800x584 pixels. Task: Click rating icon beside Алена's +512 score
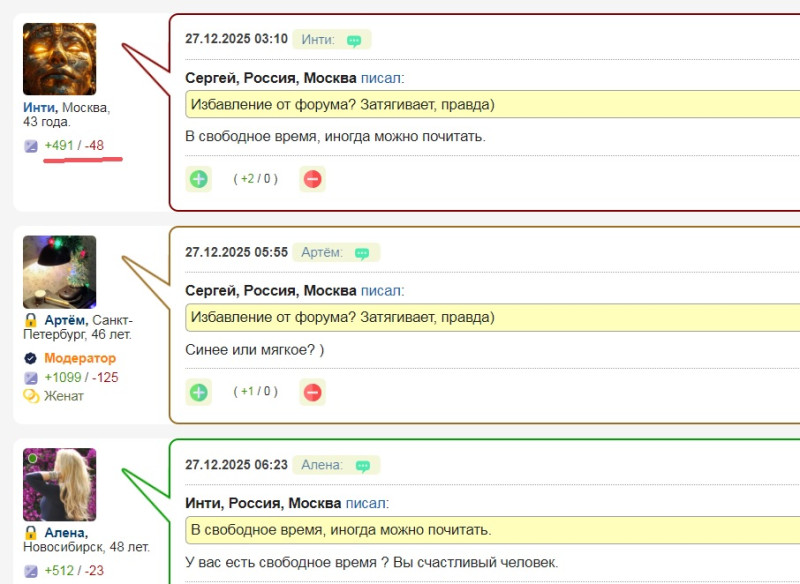click(x=31, y=571)
